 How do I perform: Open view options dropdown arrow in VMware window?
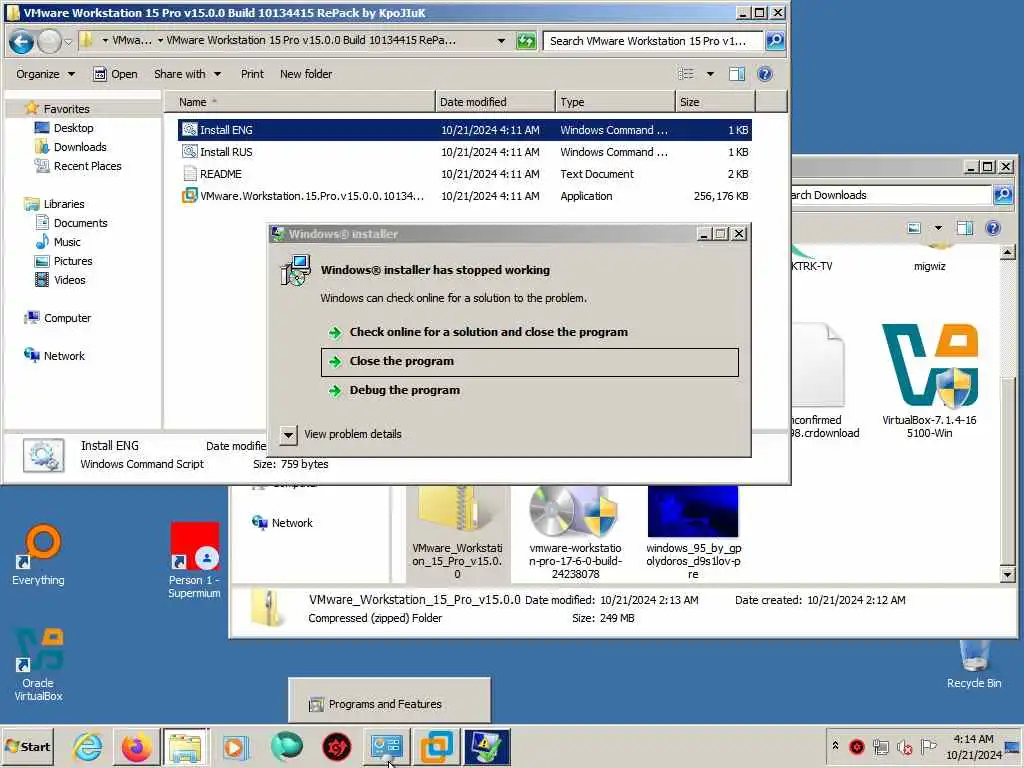point(710,74)
